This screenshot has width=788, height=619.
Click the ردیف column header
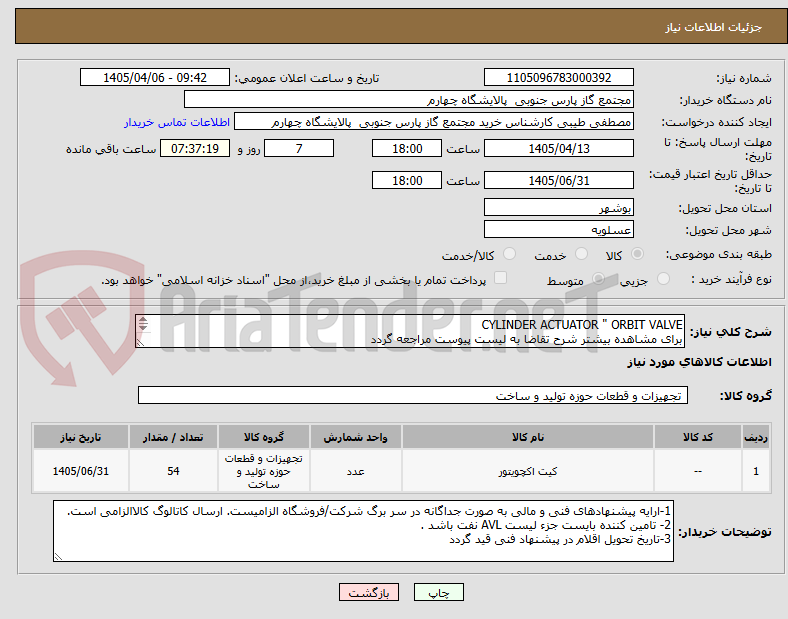click(x=756, y=437)
